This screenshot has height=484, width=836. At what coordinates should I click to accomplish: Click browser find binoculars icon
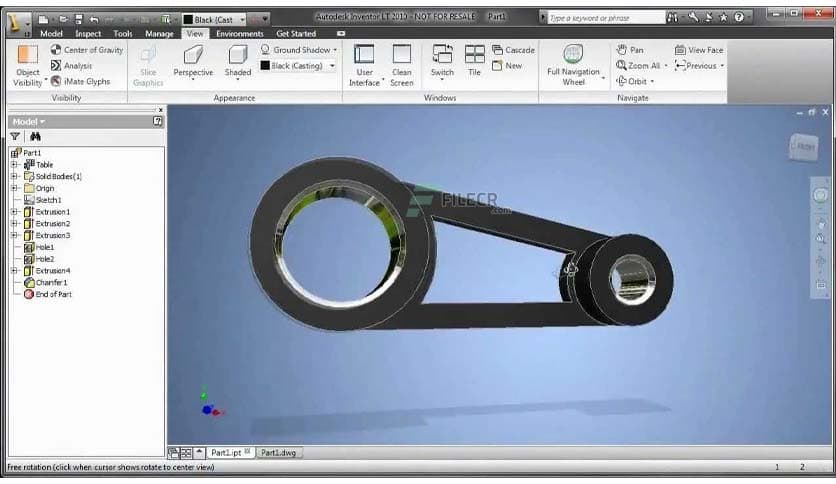tap(35, 136)
